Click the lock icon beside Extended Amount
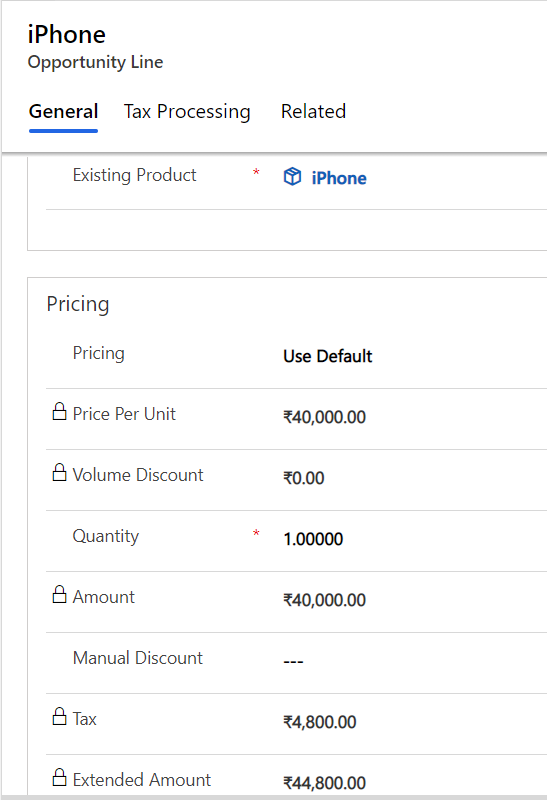The image size is (547, 800). click(60, 777)
